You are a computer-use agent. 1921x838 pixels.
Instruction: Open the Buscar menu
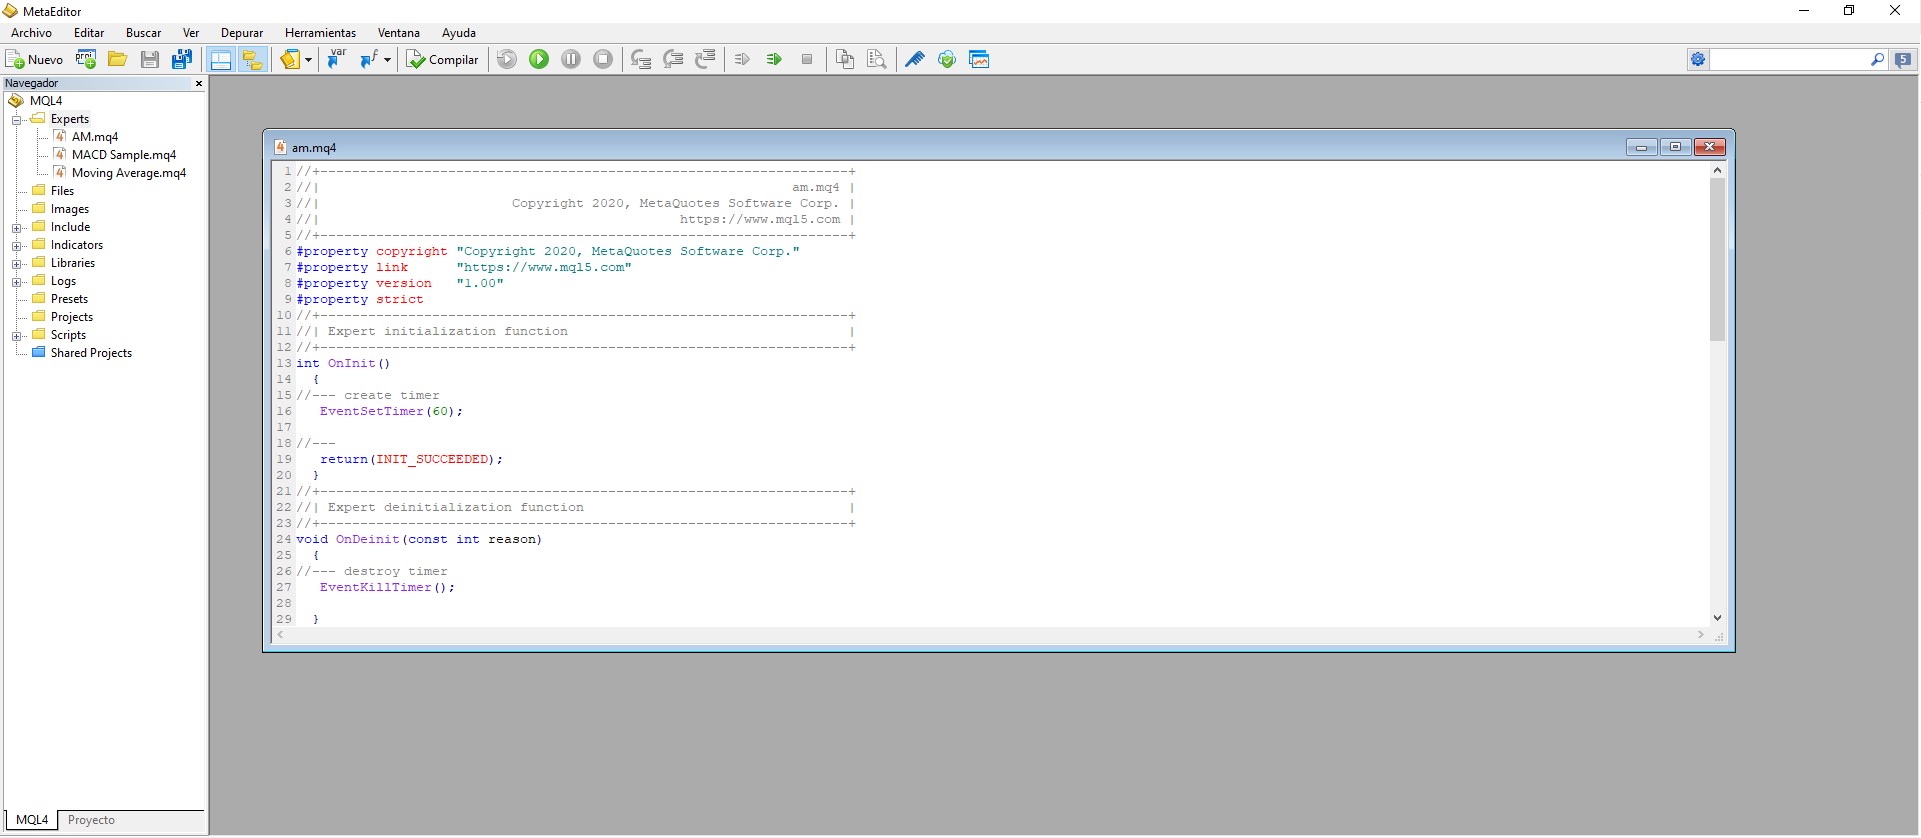click(x=143, y=33)
